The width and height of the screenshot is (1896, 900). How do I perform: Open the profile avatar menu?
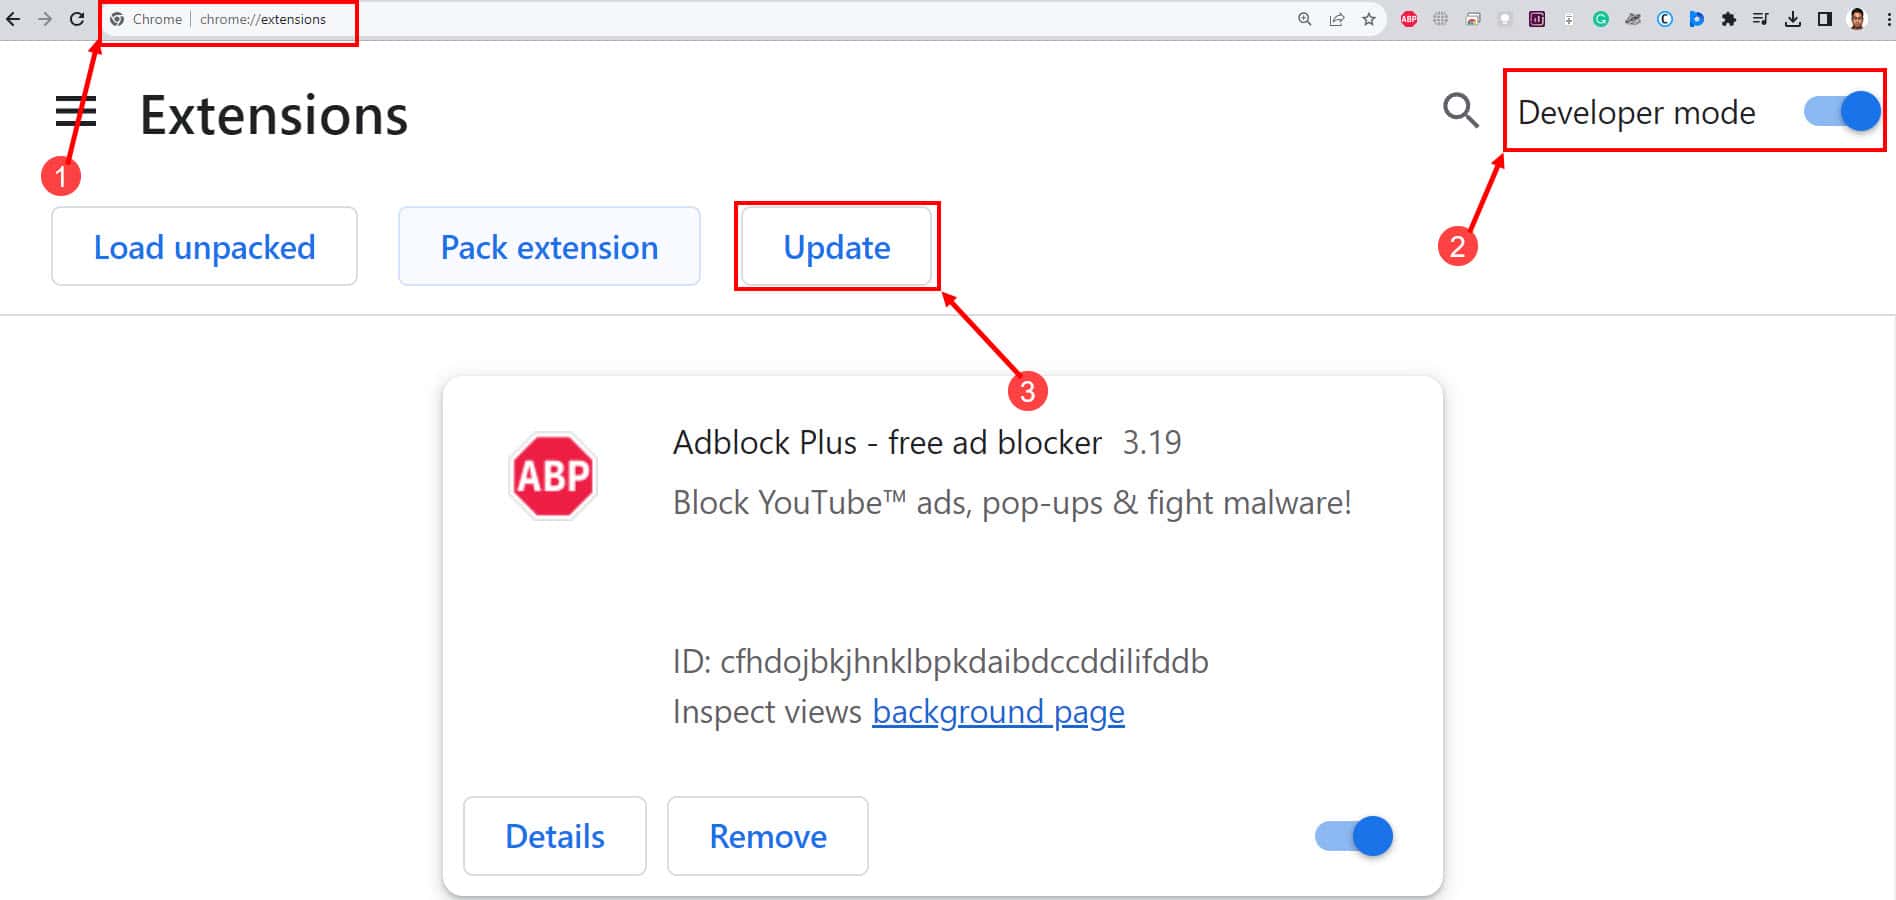pyautogui.click(x=1858, y=19)
